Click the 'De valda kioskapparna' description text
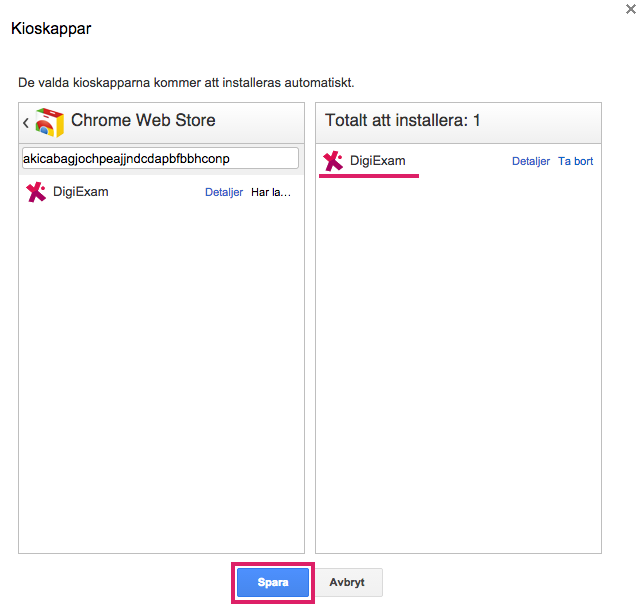 point(186,83)
